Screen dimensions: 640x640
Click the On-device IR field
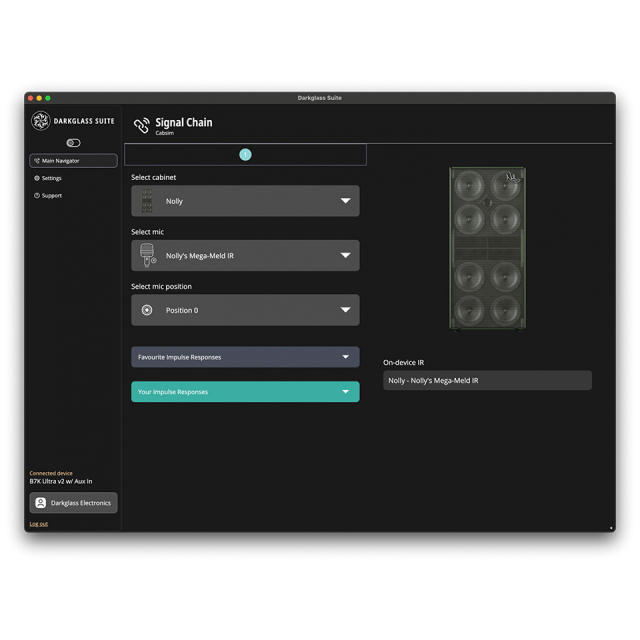487,380
